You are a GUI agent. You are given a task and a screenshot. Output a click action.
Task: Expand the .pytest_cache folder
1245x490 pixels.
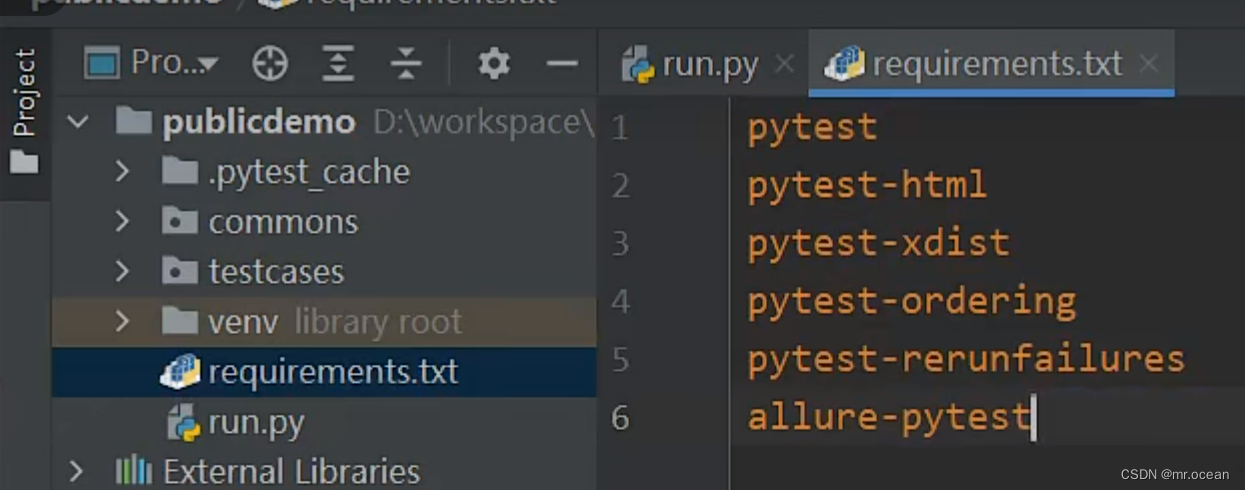click(122, 172)
